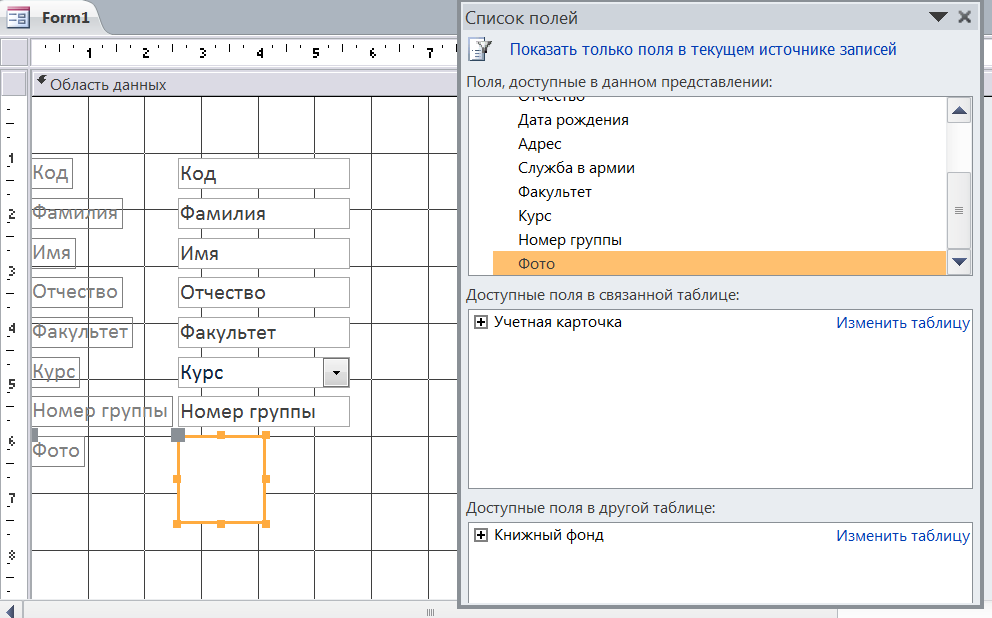Viewport: 992px width, 618px height.
Task: Click the field list filter icon
Action: pos(481,49)
